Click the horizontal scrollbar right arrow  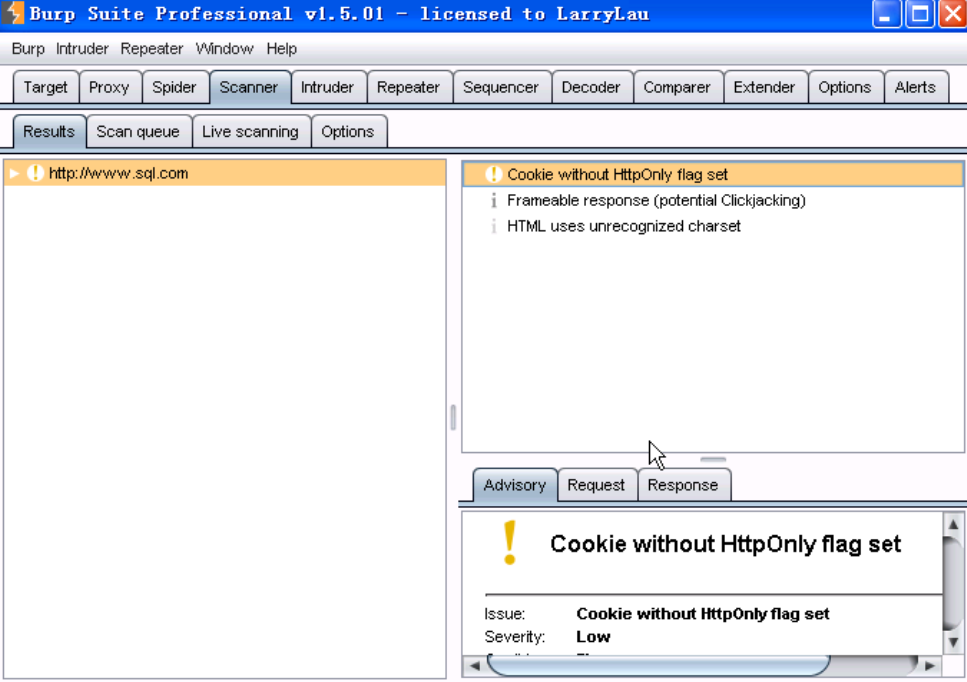pos(929,666)
